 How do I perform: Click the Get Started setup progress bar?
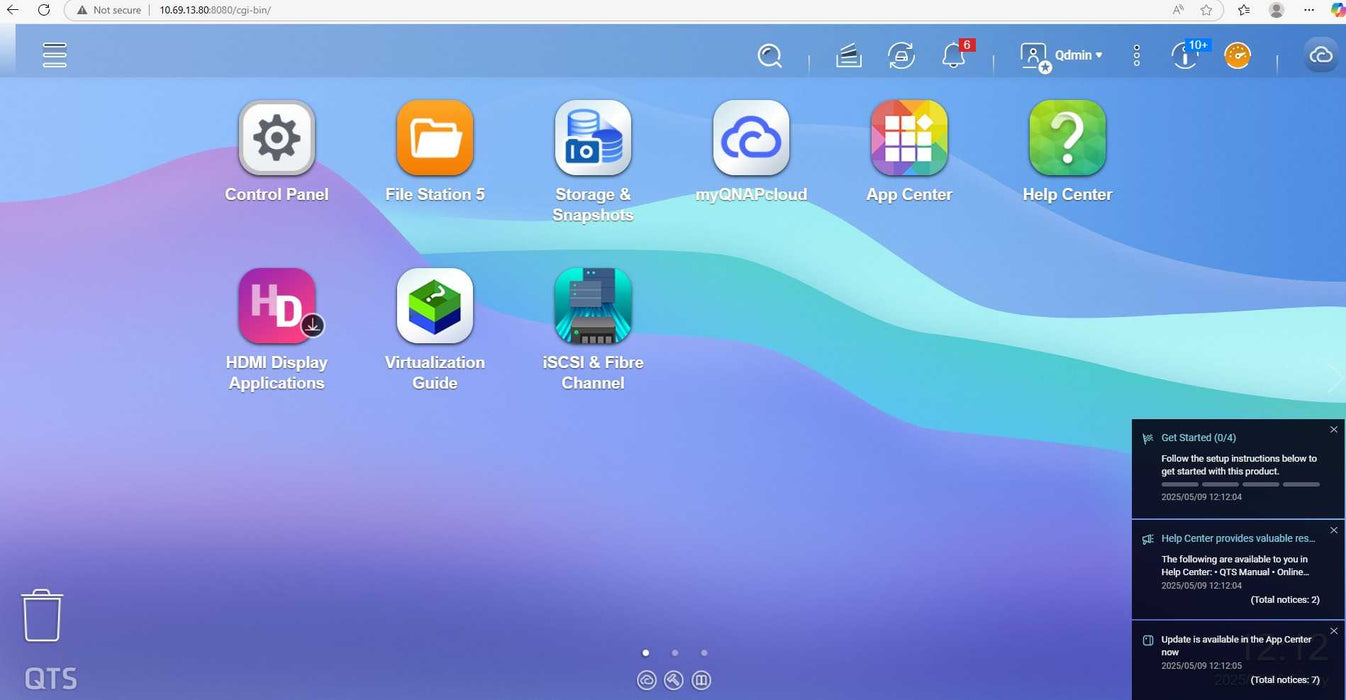[x=1240, y=484]
